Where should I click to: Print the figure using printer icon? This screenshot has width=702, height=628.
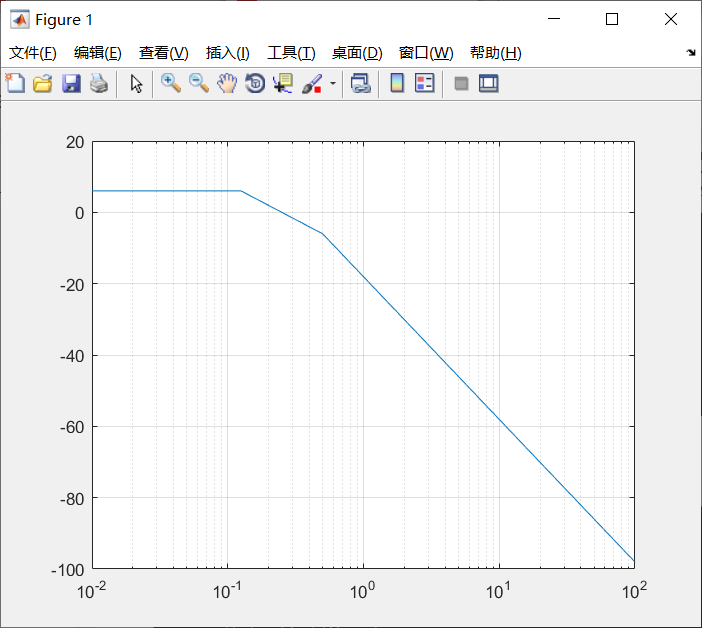pyautogui.click(x=99, y=83)
